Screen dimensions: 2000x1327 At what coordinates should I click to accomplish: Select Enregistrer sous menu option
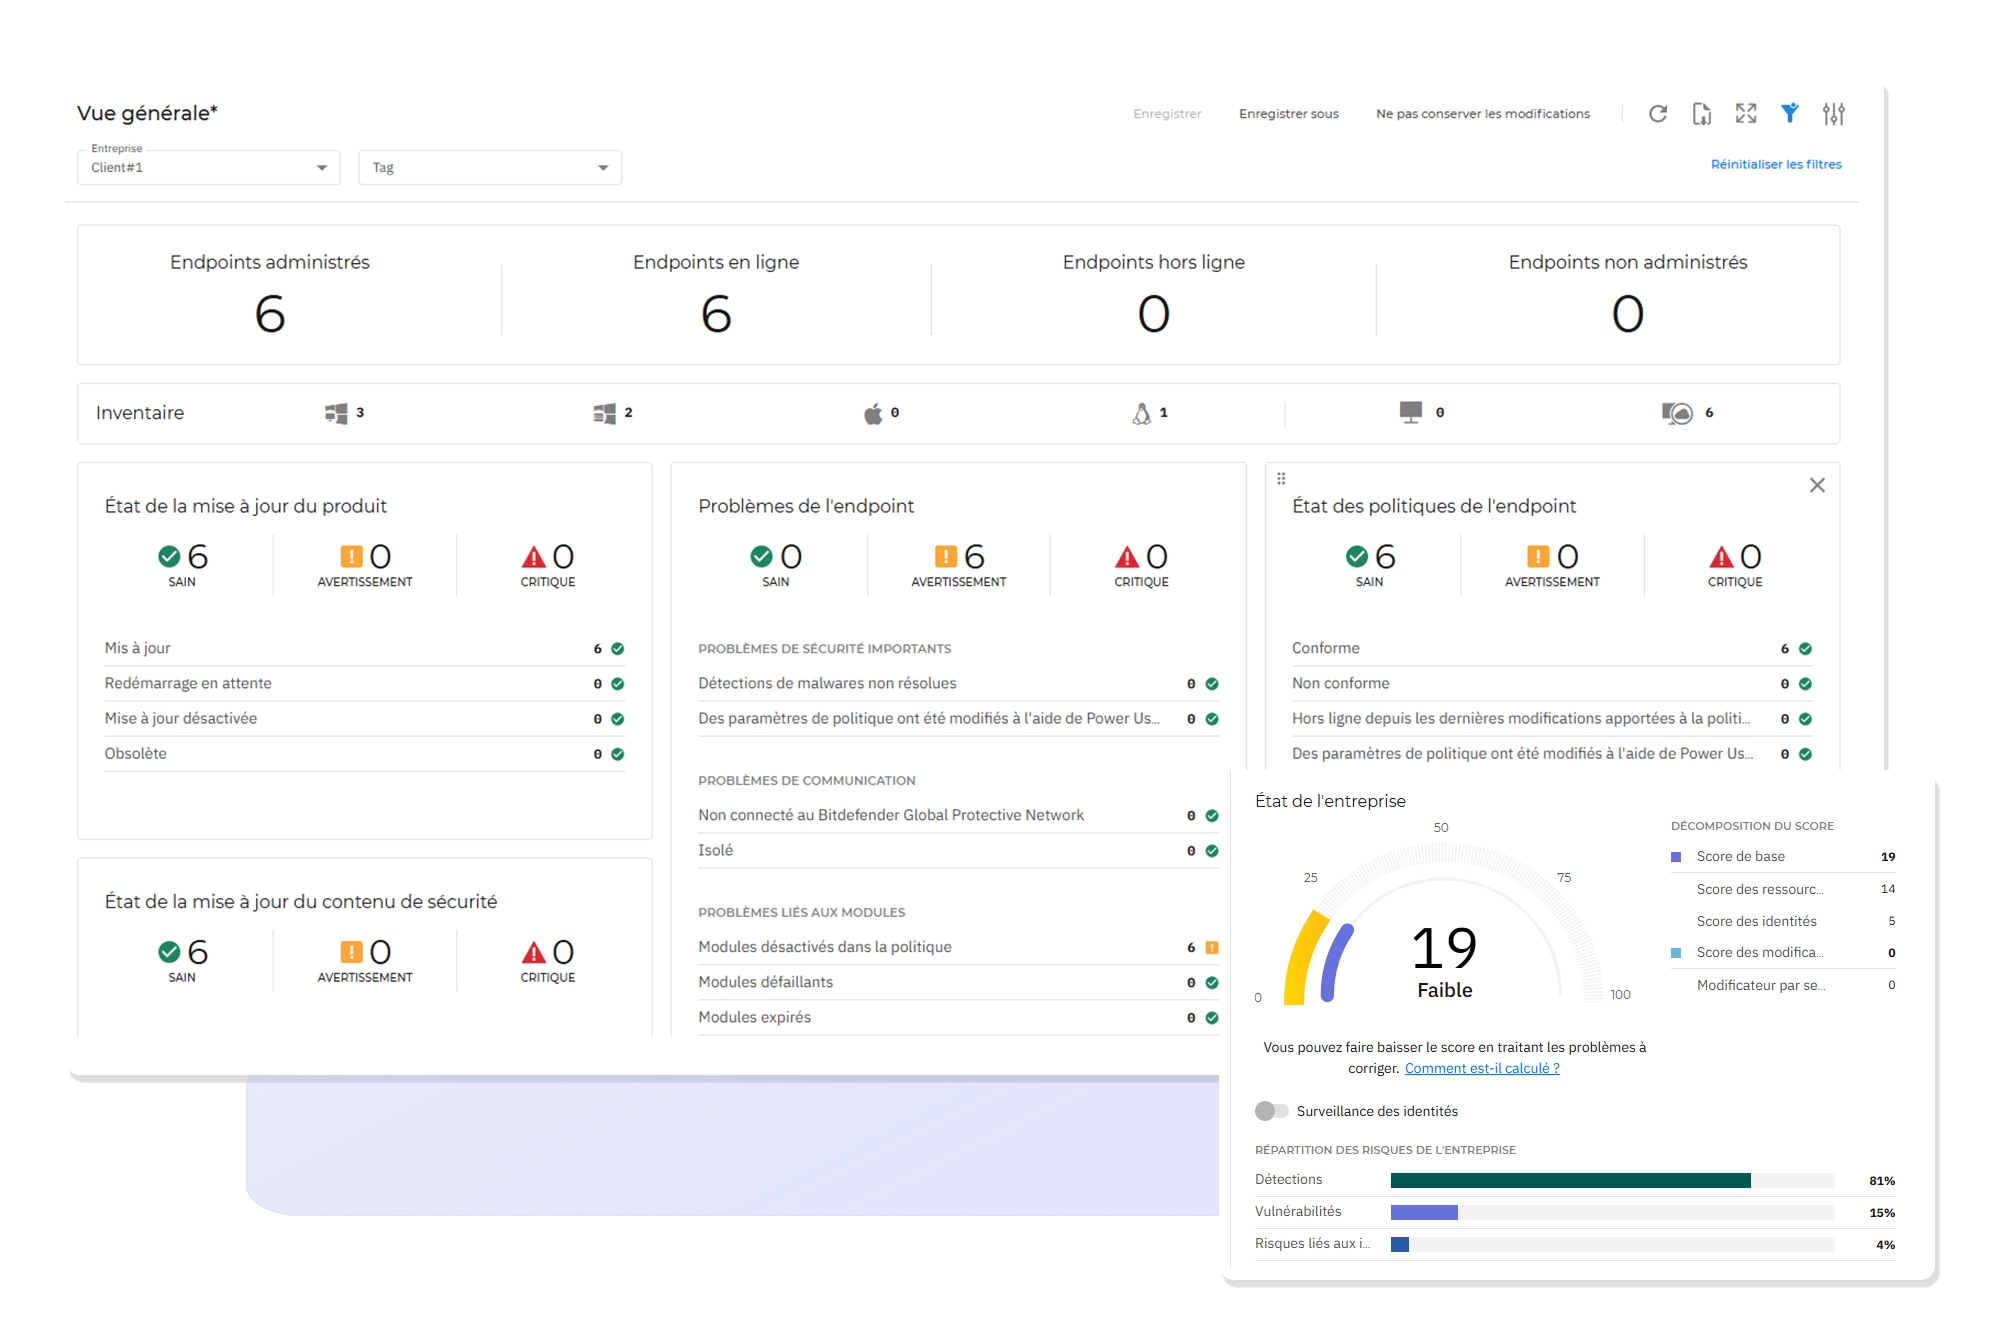[x=1289, y=113]
